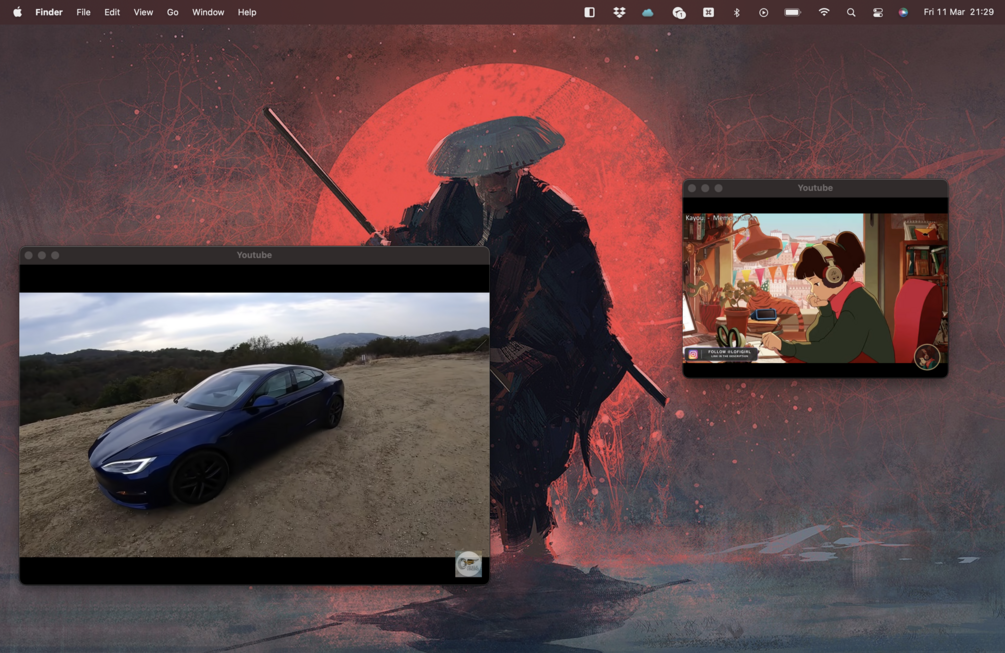Screen dimensions: 1005x653
Task: Open Control Center
Action: coord(877,12)
